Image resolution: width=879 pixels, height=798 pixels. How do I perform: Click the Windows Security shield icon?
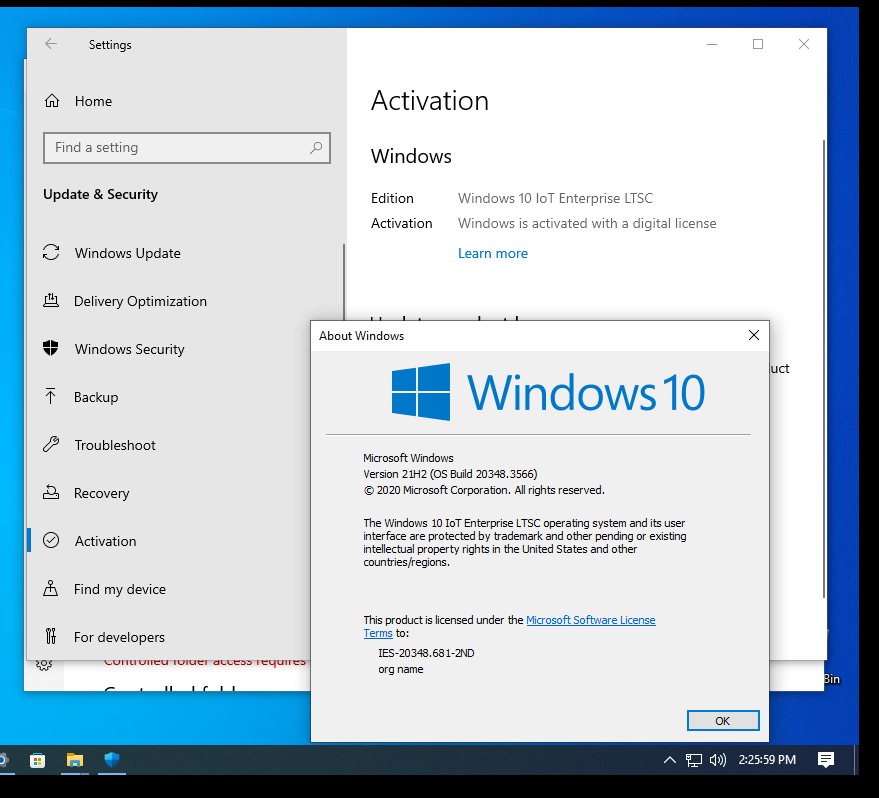click(x=51, y=348)
